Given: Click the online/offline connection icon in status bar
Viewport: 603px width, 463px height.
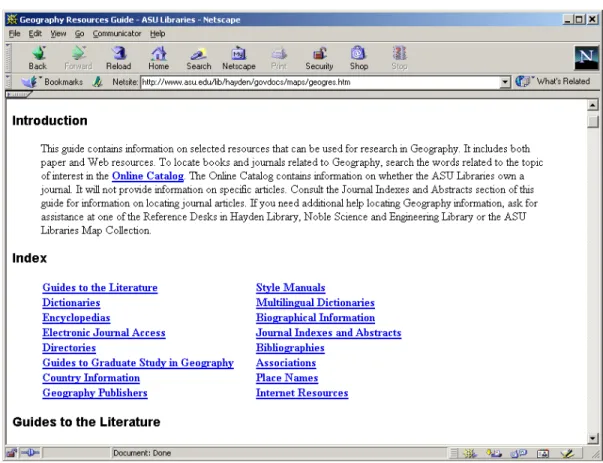Looking at the screenshot, I should point(30,453).
